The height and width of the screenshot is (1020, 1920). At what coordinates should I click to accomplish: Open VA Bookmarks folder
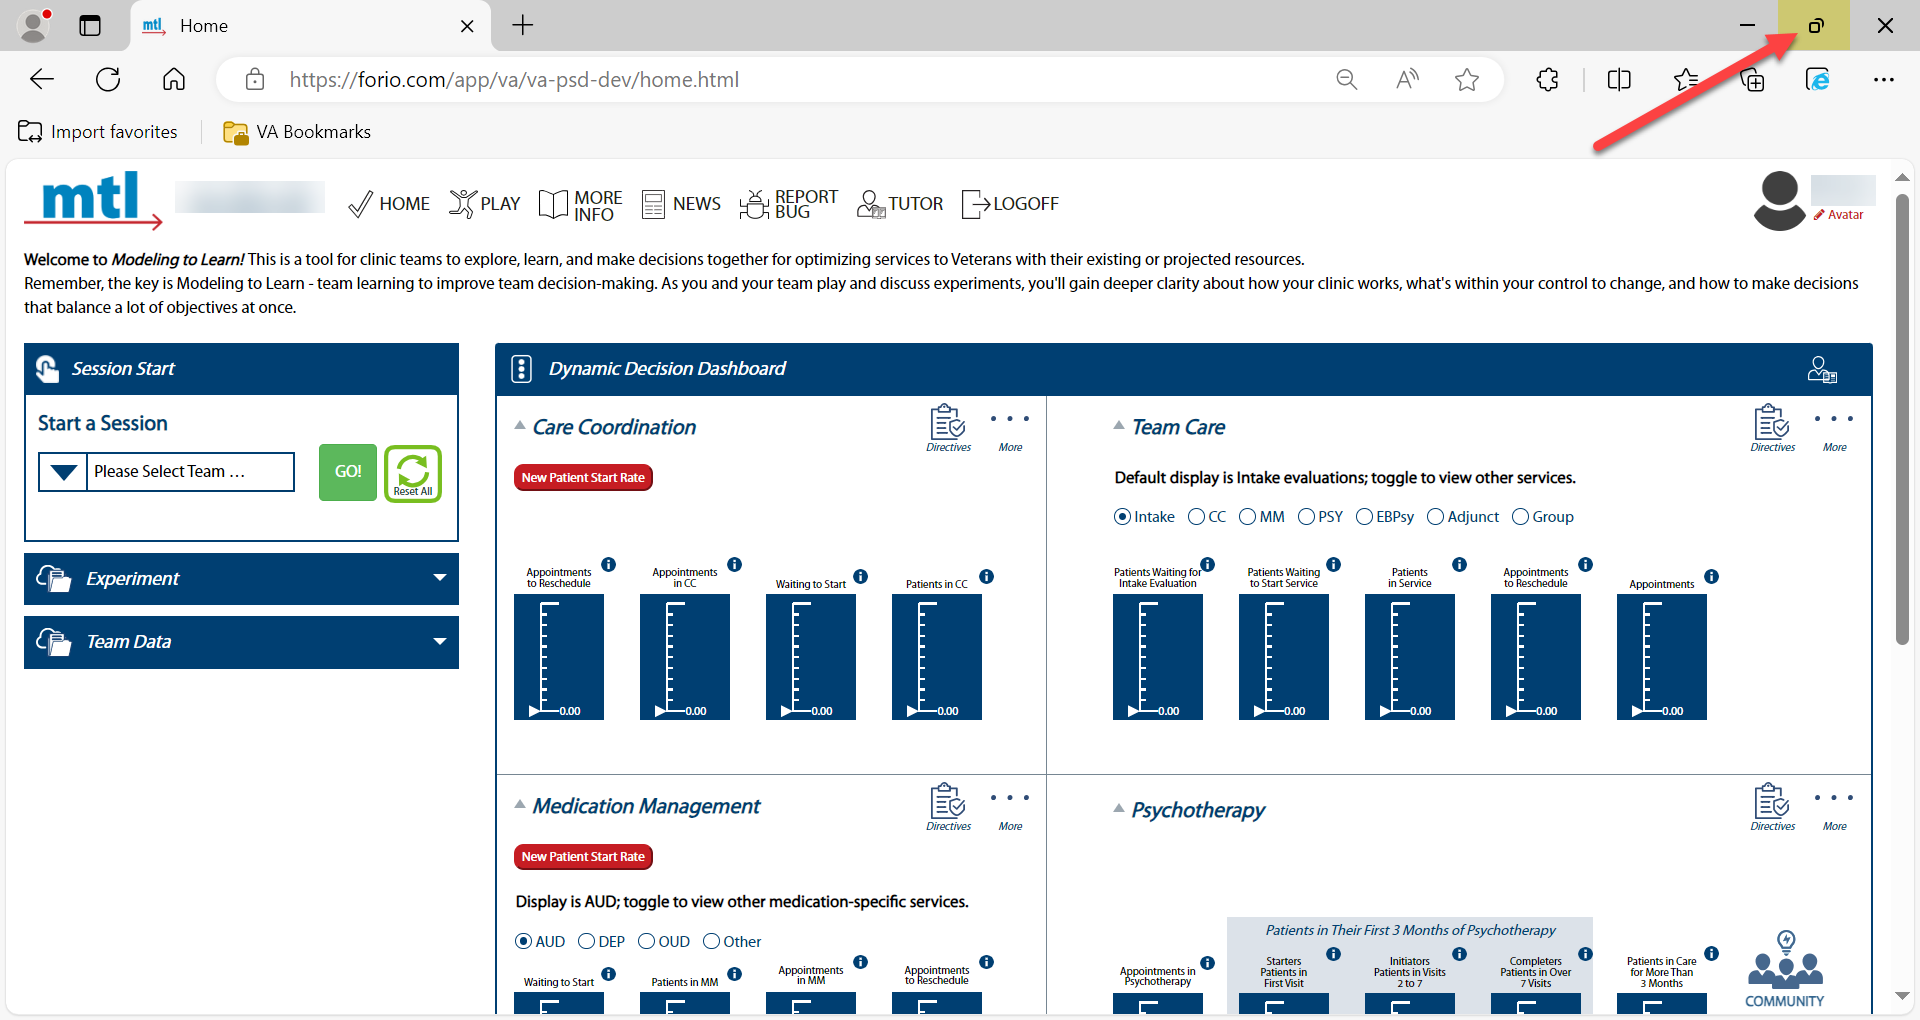click(x=297, y=132)
